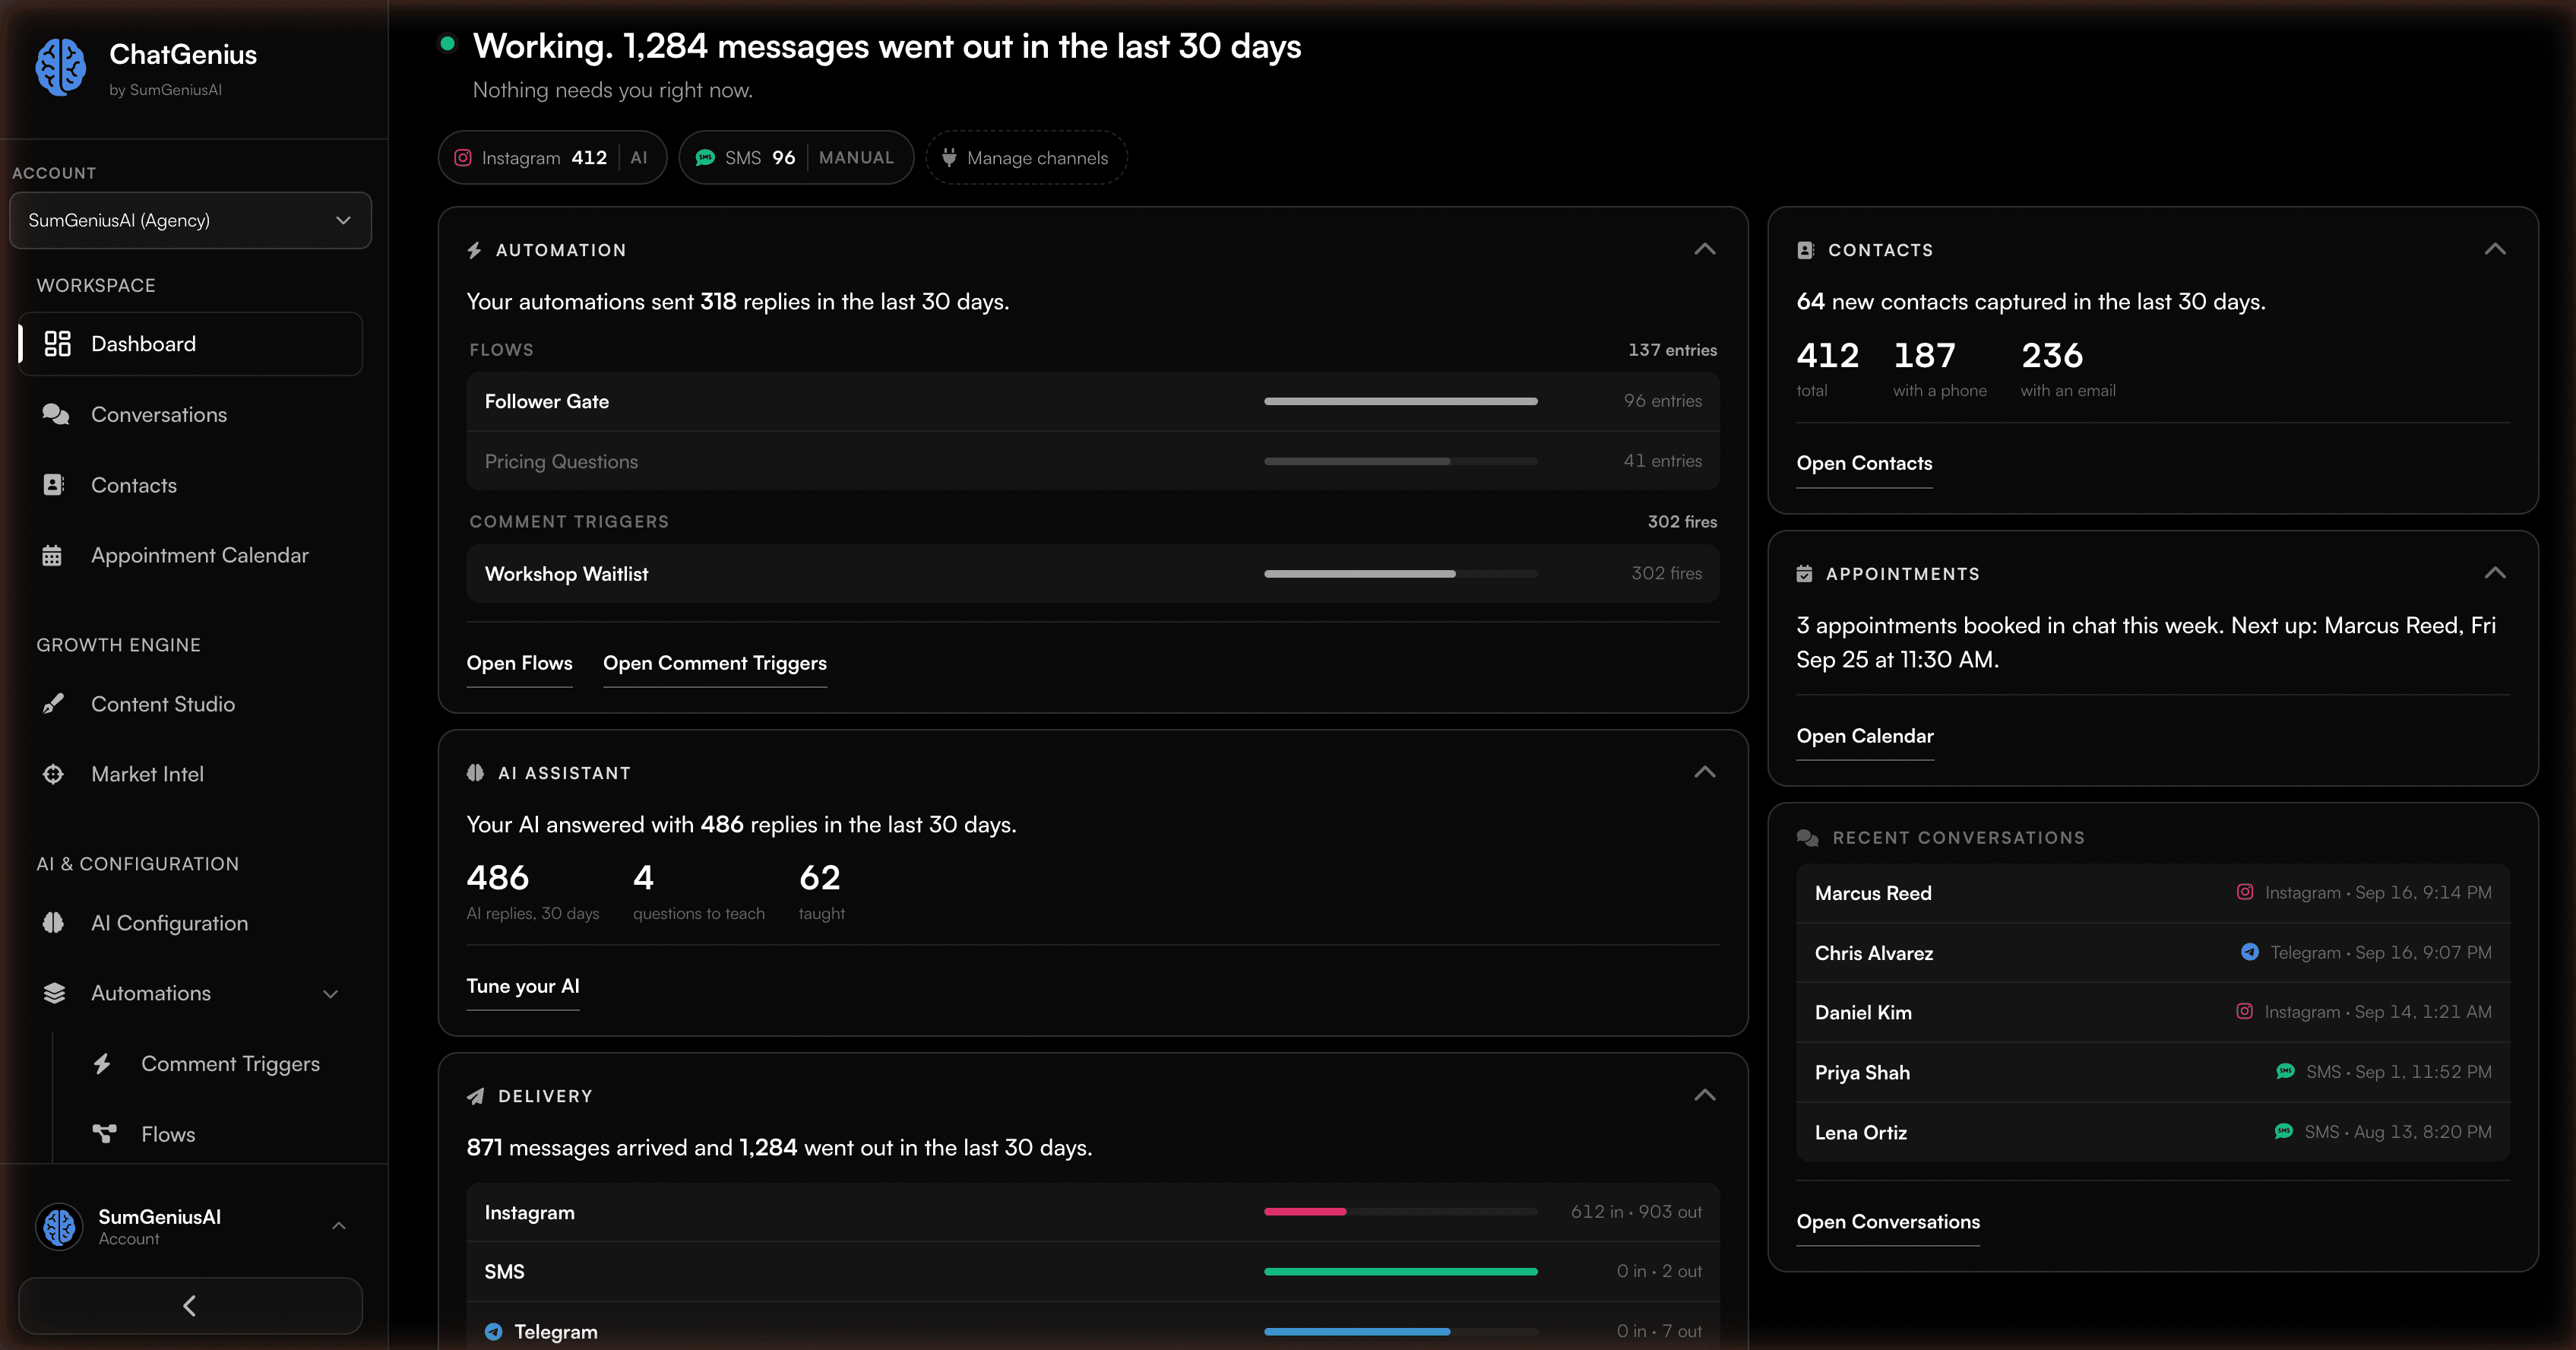Click the Contacts address book sidebar icon
Screen dimensions: 2576x1350
[54, 485]
